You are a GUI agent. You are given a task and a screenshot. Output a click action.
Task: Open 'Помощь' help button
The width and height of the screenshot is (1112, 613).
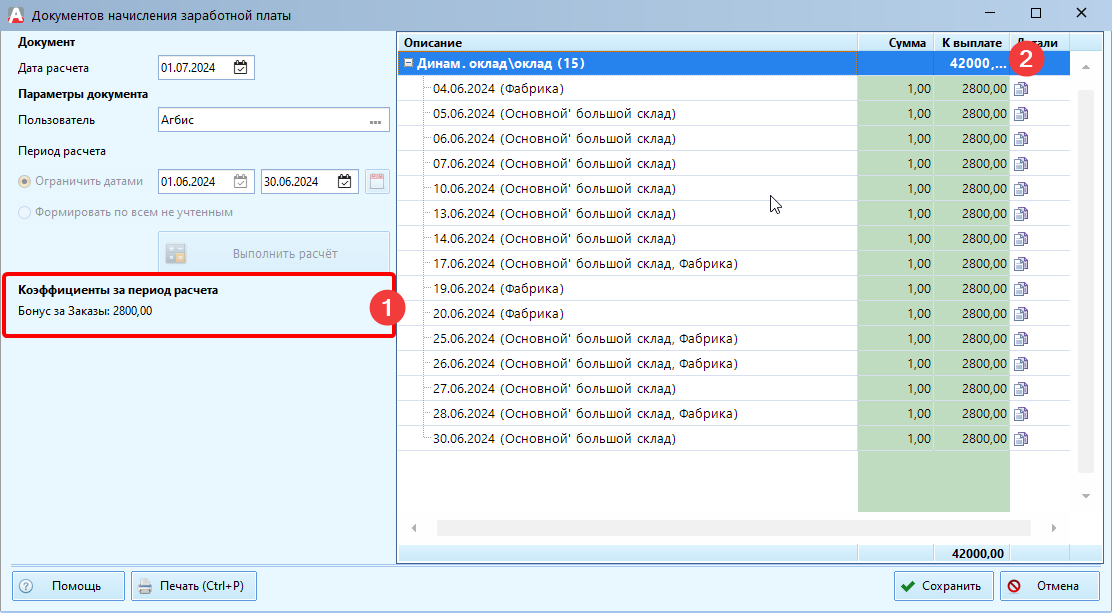68,586
